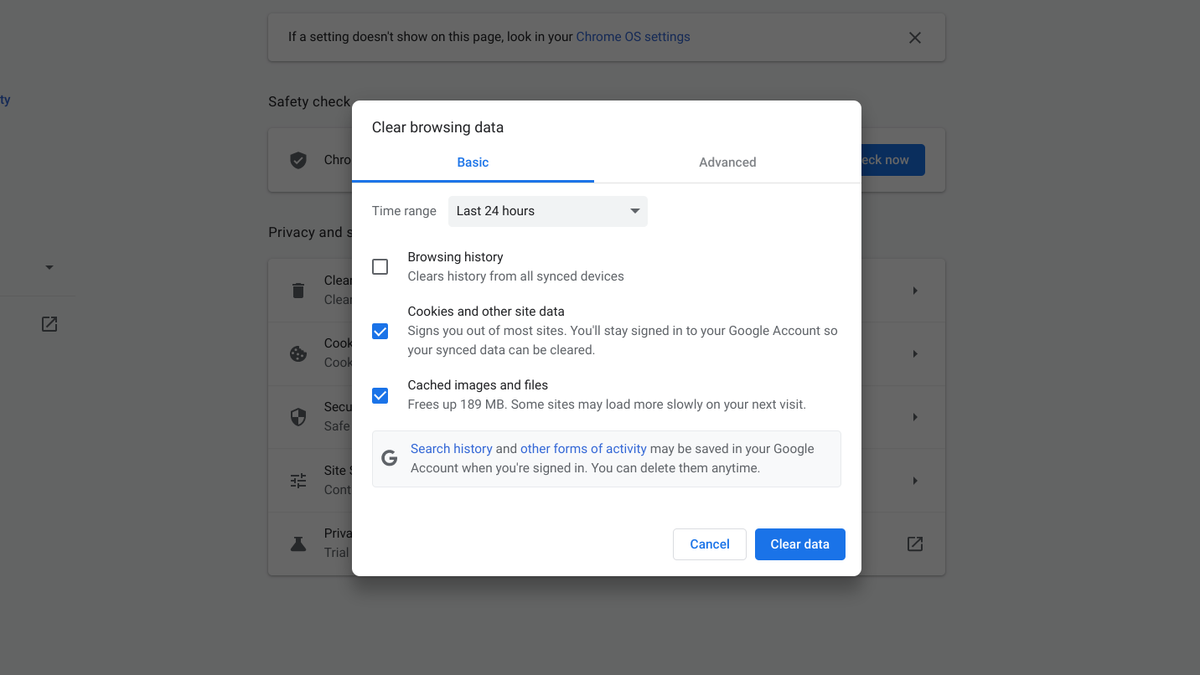
Task: Click the sliders icon for Site Settings
Action: (297, 480)
